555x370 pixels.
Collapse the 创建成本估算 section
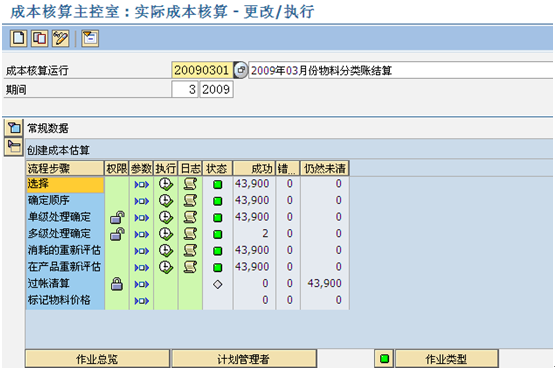14,147
